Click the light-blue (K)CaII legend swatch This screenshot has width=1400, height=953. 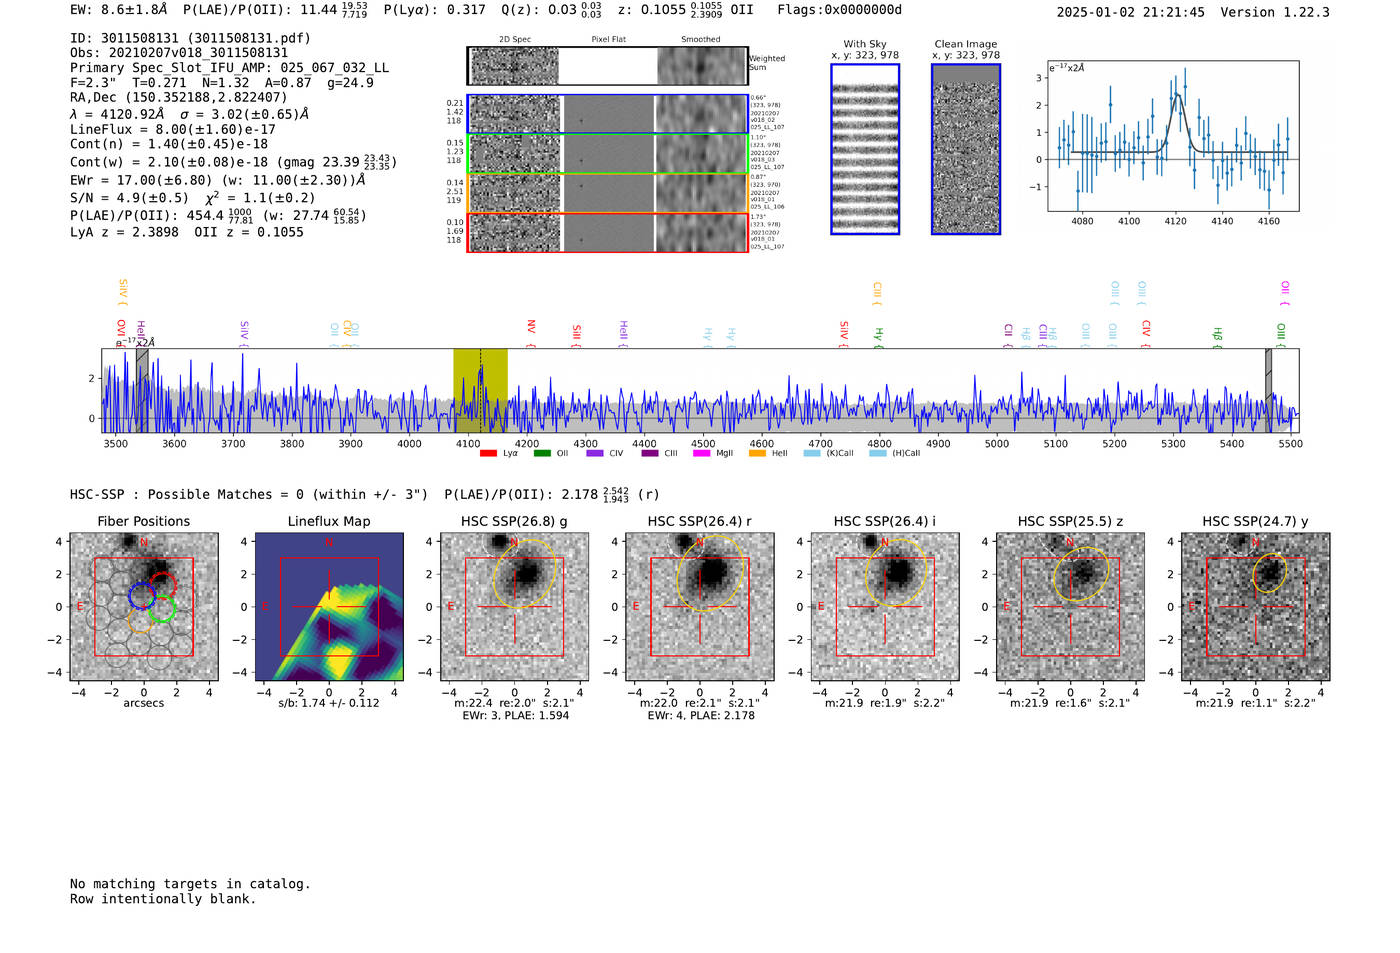point(812,454)
